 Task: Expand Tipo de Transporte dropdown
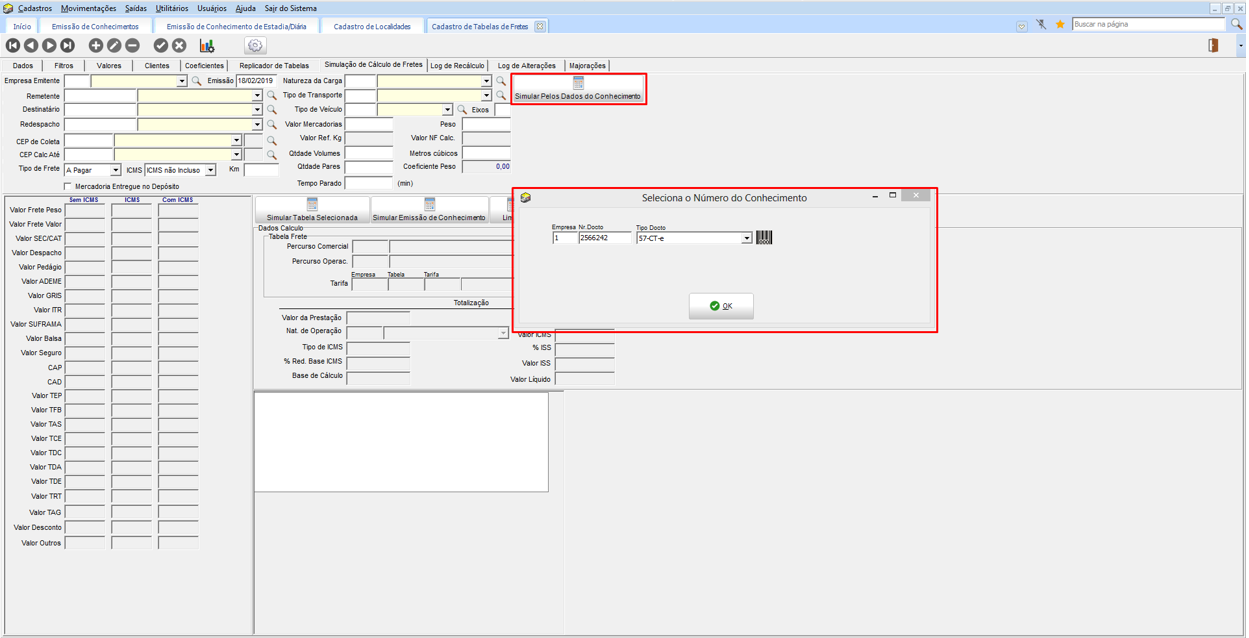487,95
